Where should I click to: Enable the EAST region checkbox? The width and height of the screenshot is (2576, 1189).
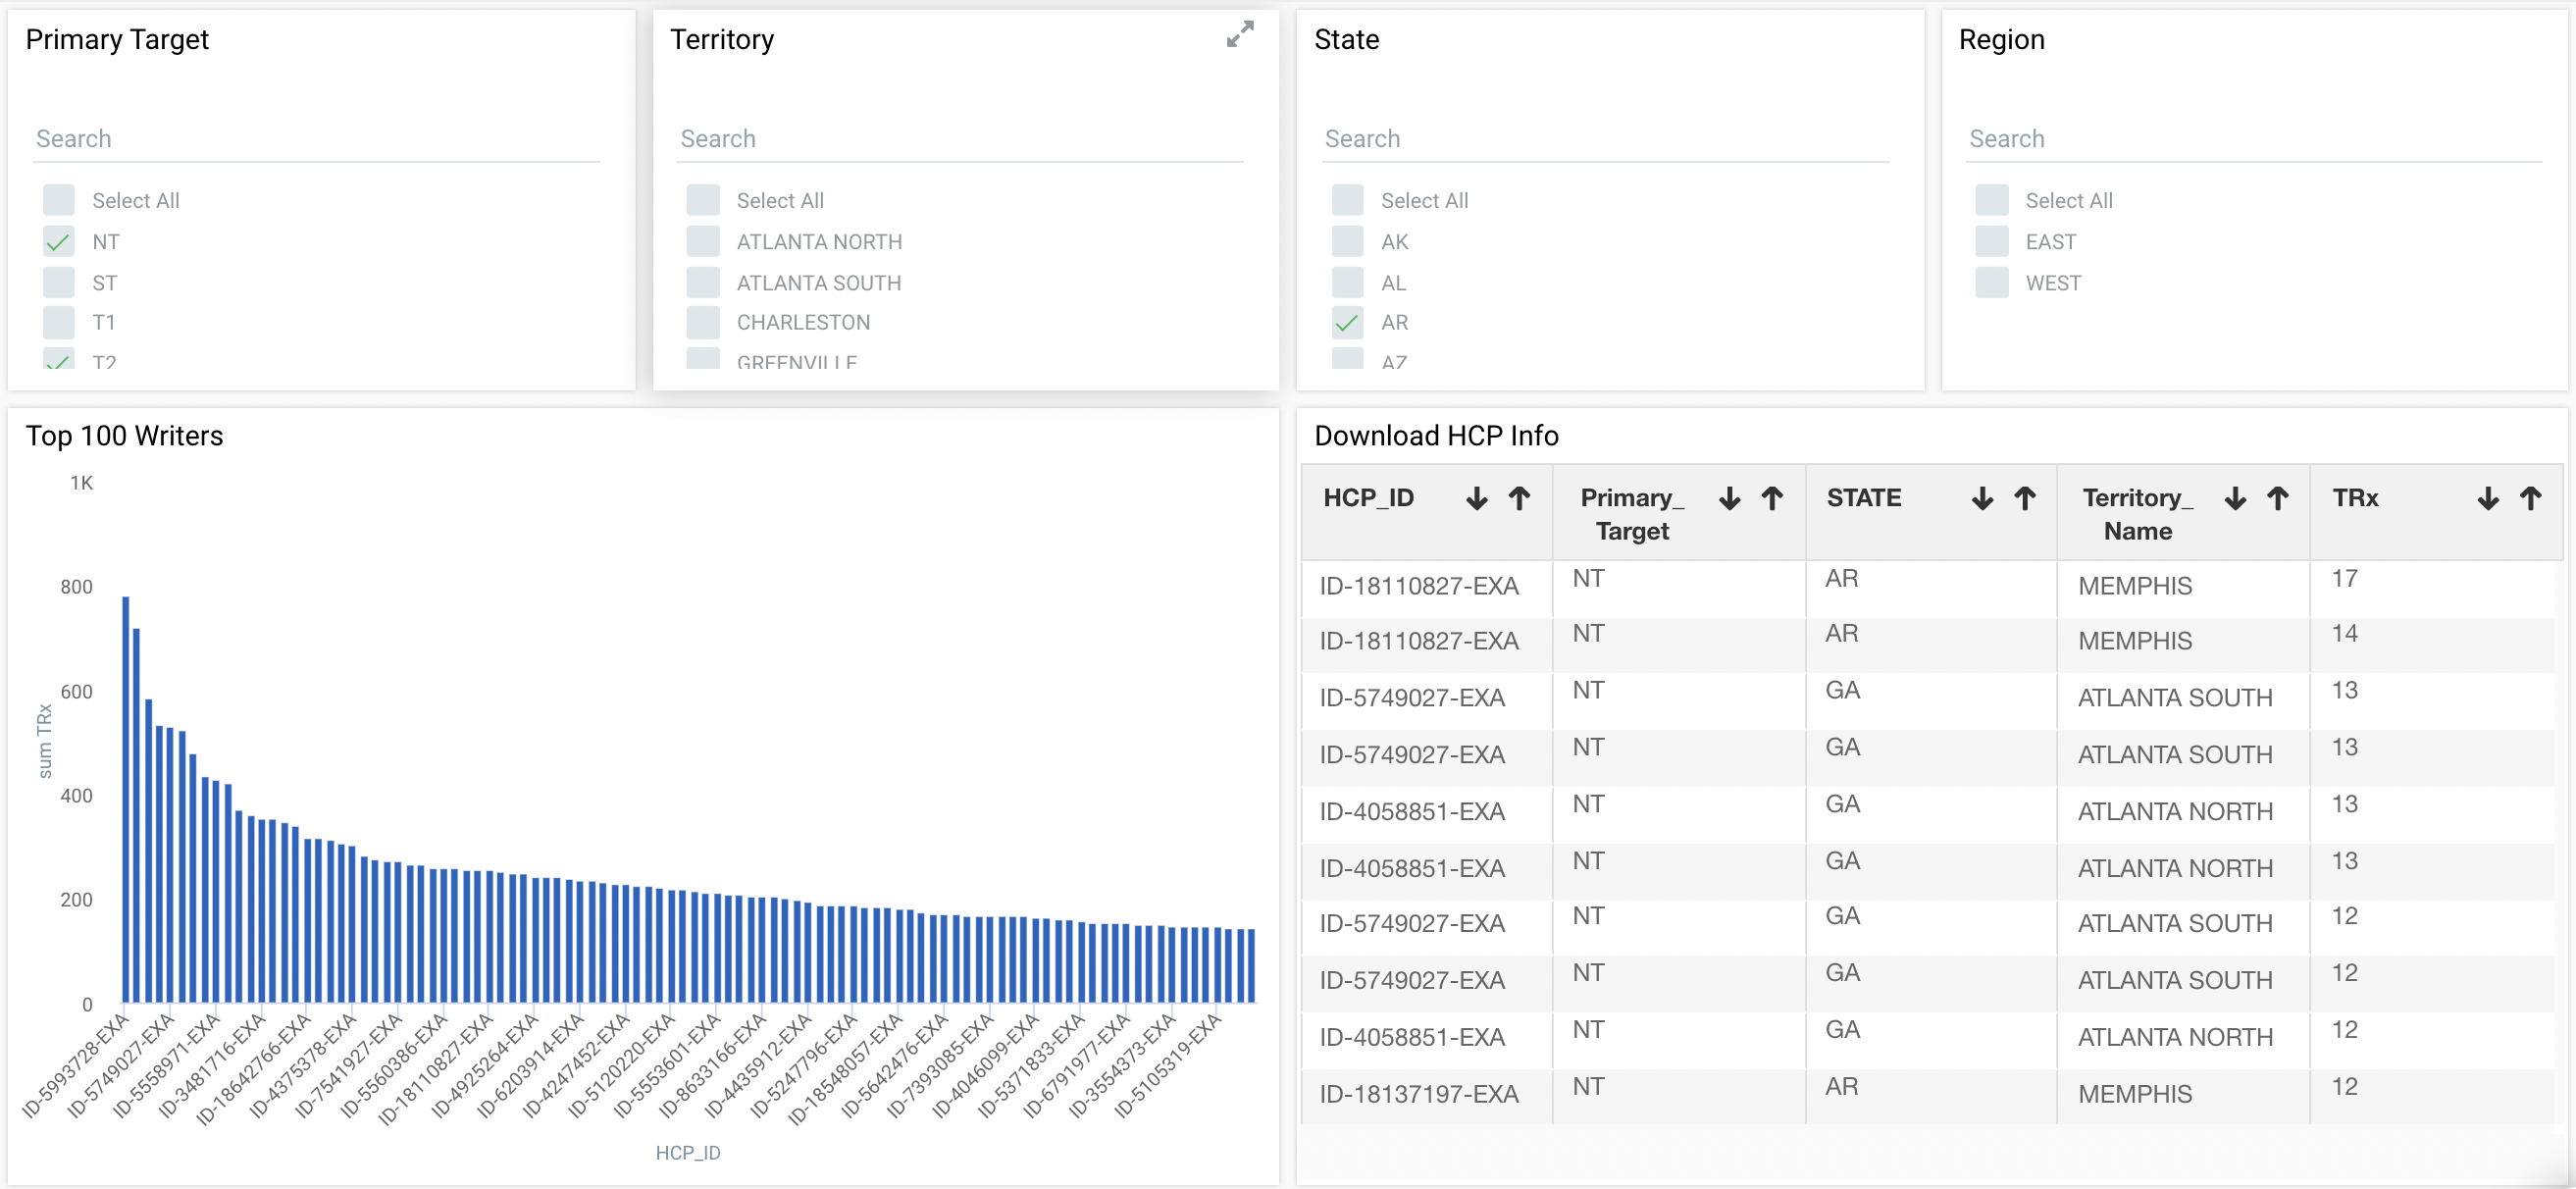point(1992,242)
